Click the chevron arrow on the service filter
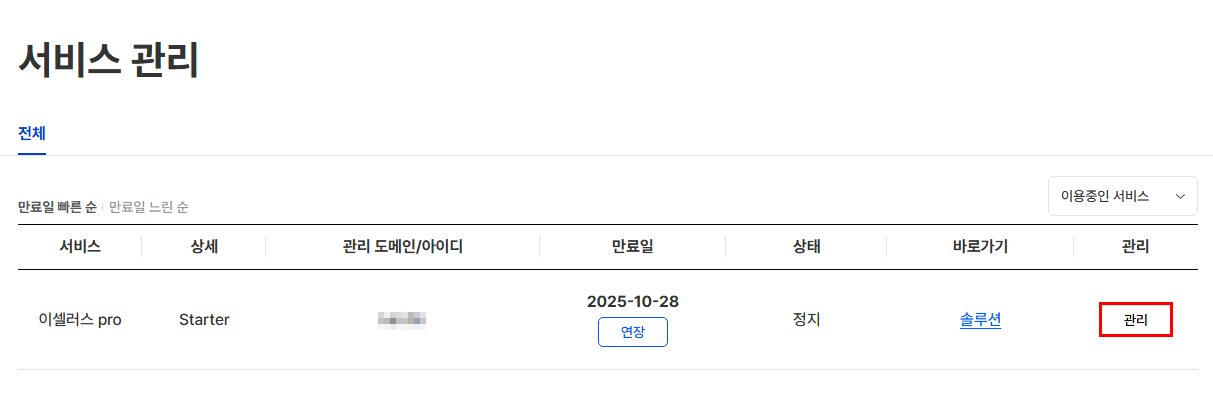This screenshot has width=1213, height=411. tap(1180, 197)
